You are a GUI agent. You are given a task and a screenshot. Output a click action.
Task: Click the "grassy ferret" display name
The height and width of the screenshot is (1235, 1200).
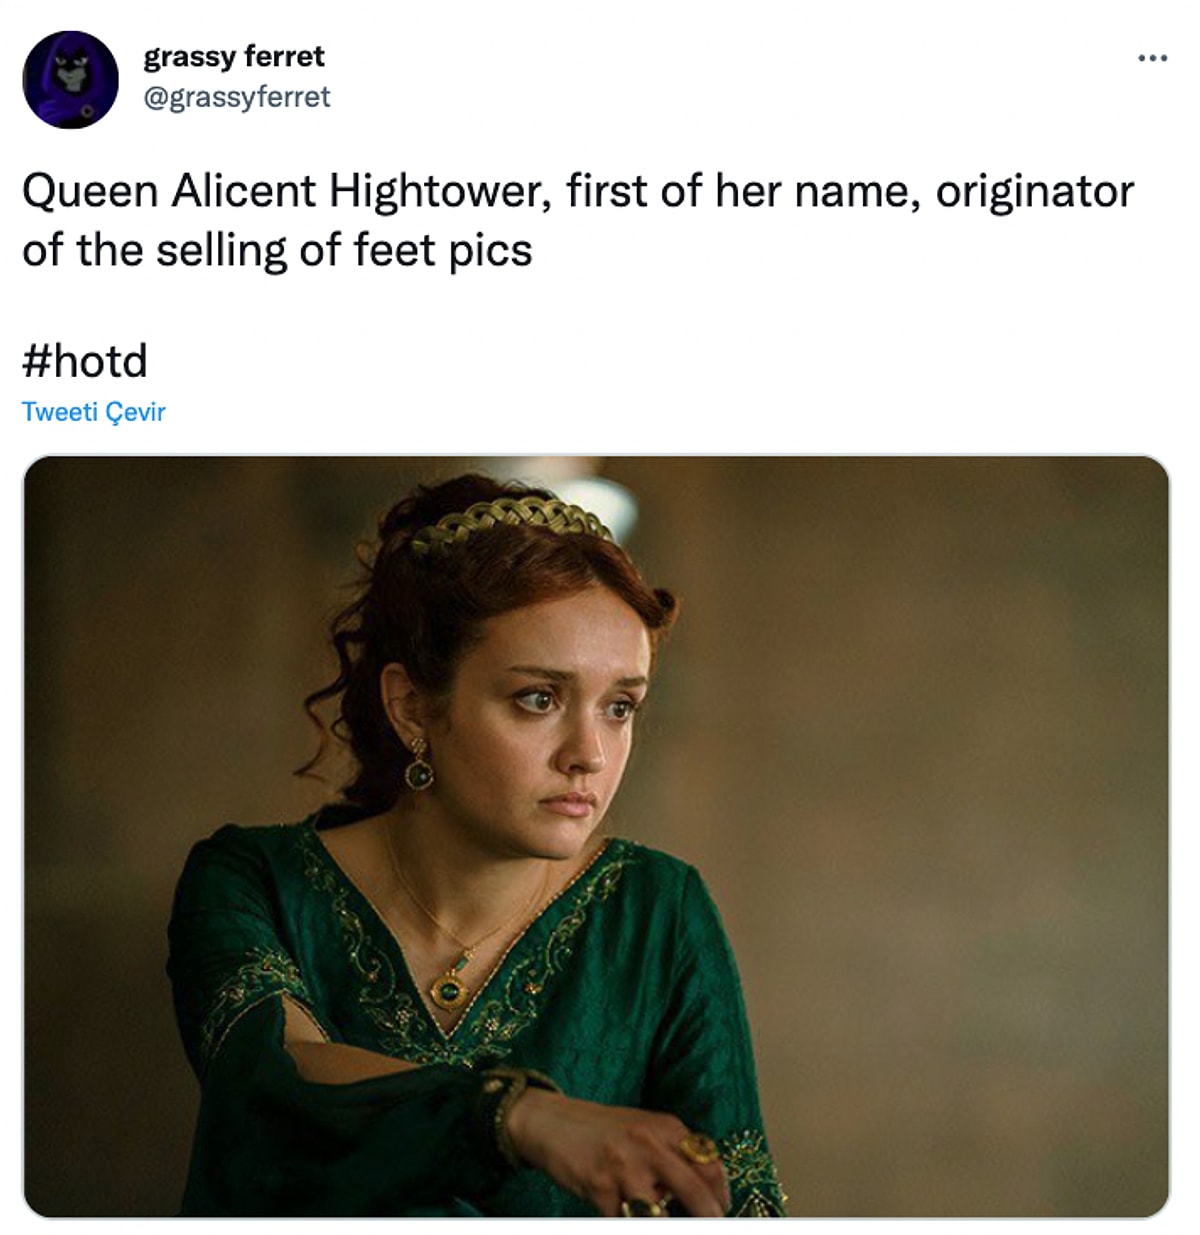[x=233, y=56]
